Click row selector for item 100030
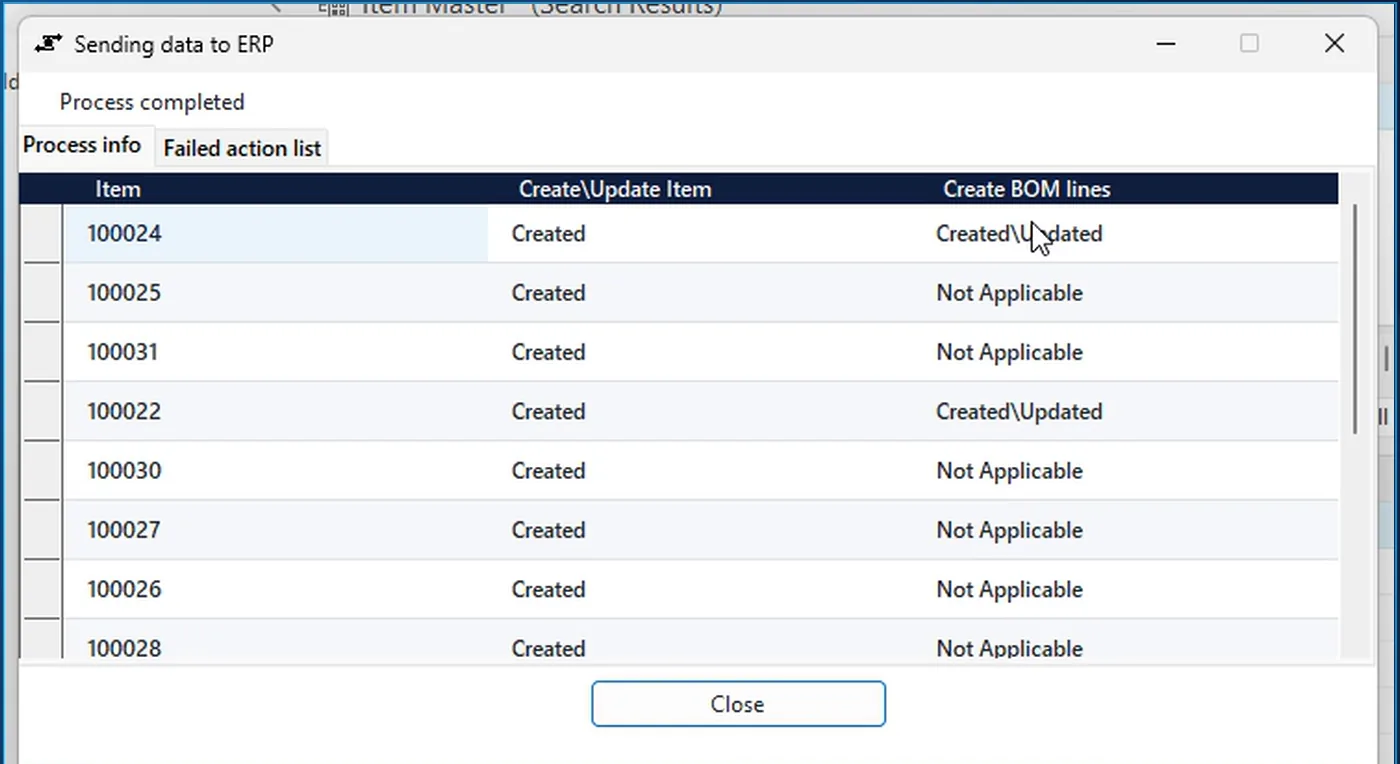This screenshot has height=764, width=1400. pos(42,470)
